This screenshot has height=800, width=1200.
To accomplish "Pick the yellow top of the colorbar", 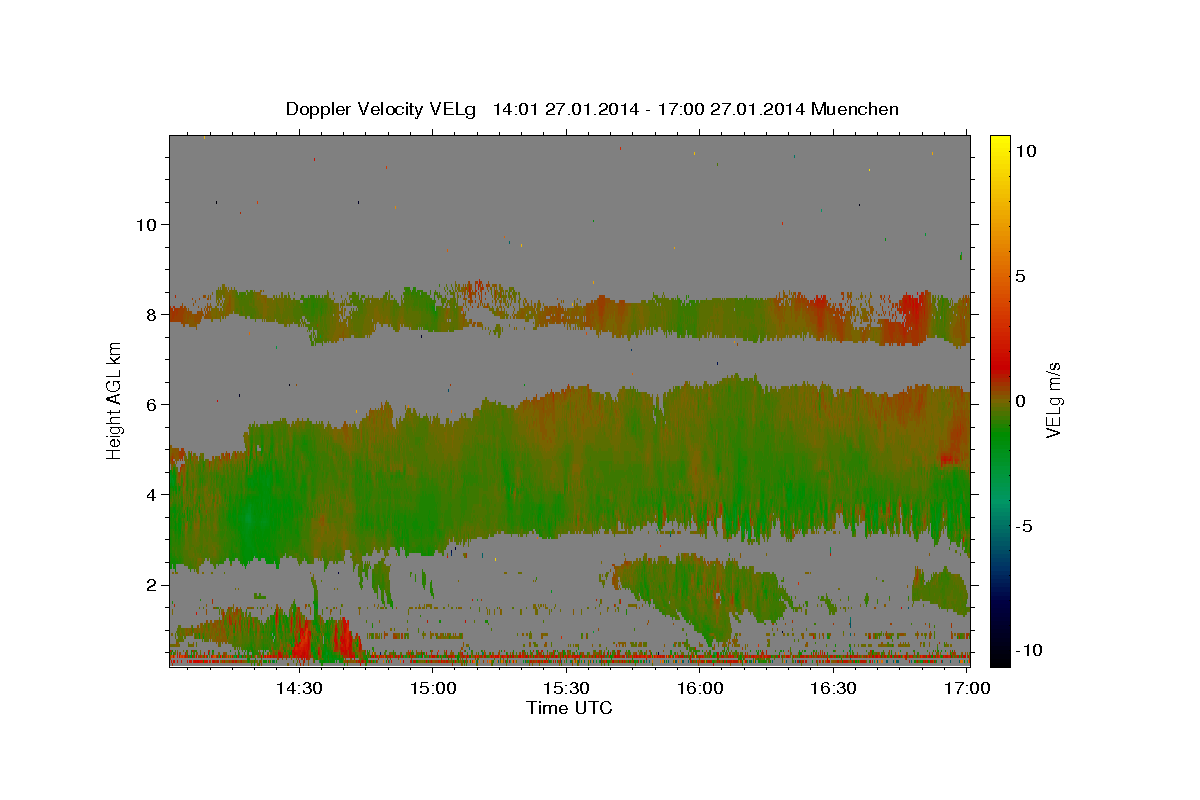I will coord(1000,142).
